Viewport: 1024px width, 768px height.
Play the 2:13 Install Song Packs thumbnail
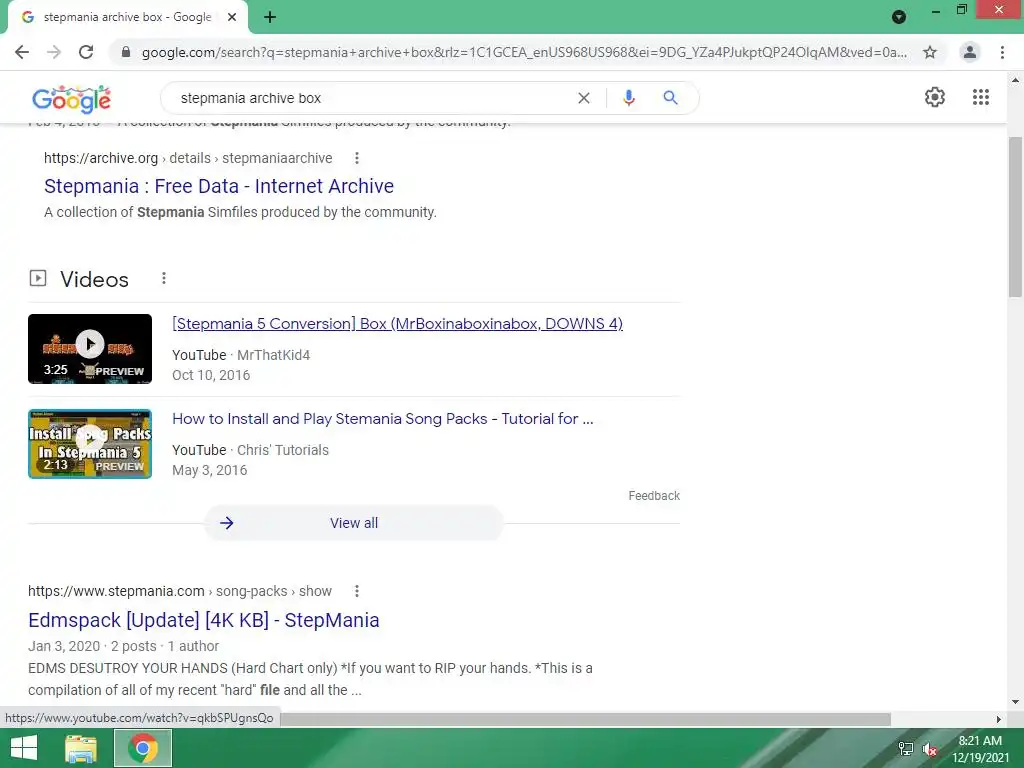click(x=90, y=444)
